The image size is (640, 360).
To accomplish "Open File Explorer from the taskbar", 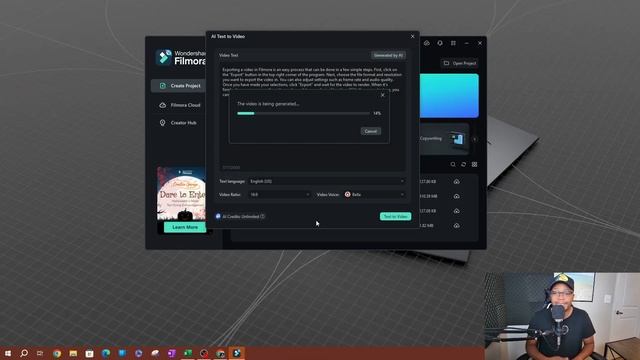I will [73, 353].
